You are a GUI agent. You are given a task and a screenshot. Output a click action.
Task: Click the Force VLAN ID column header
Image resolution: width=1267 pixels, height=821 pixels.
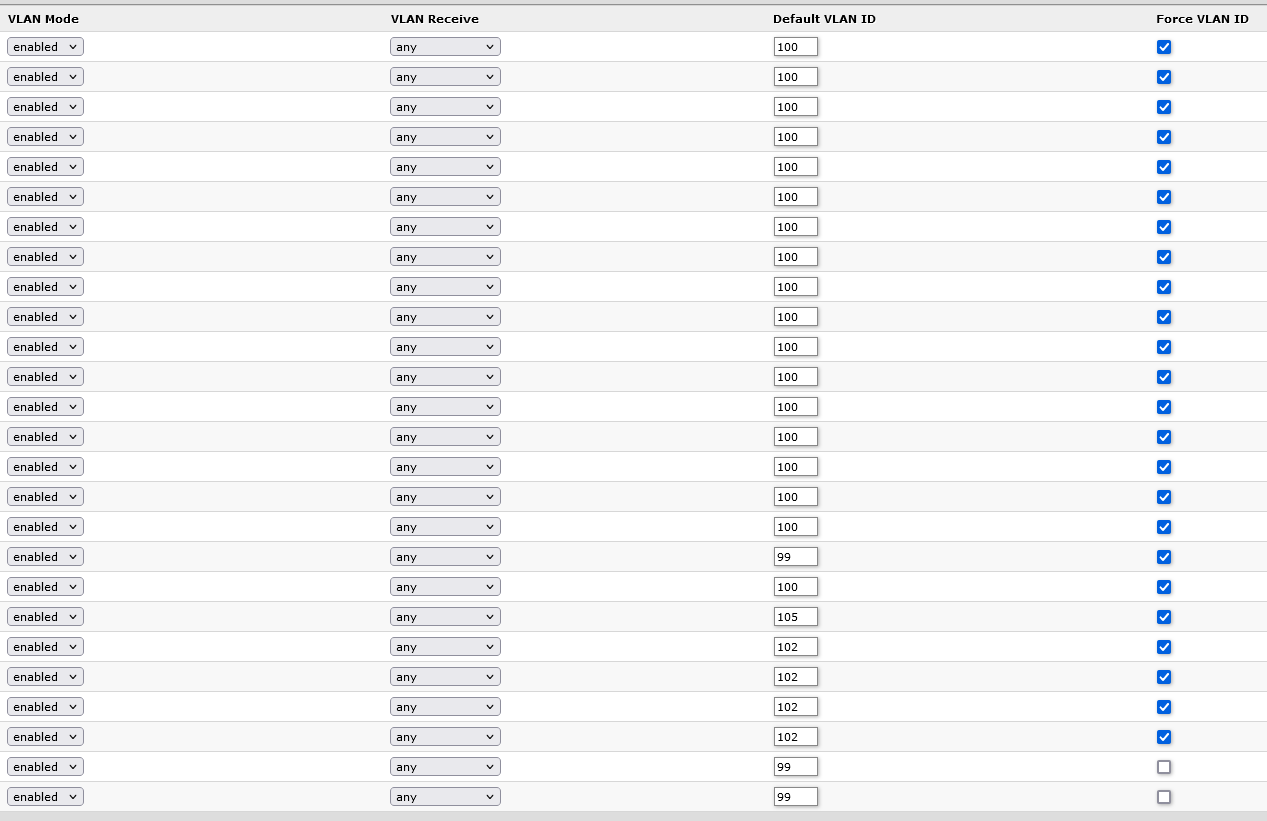(x=1202, y=19)
